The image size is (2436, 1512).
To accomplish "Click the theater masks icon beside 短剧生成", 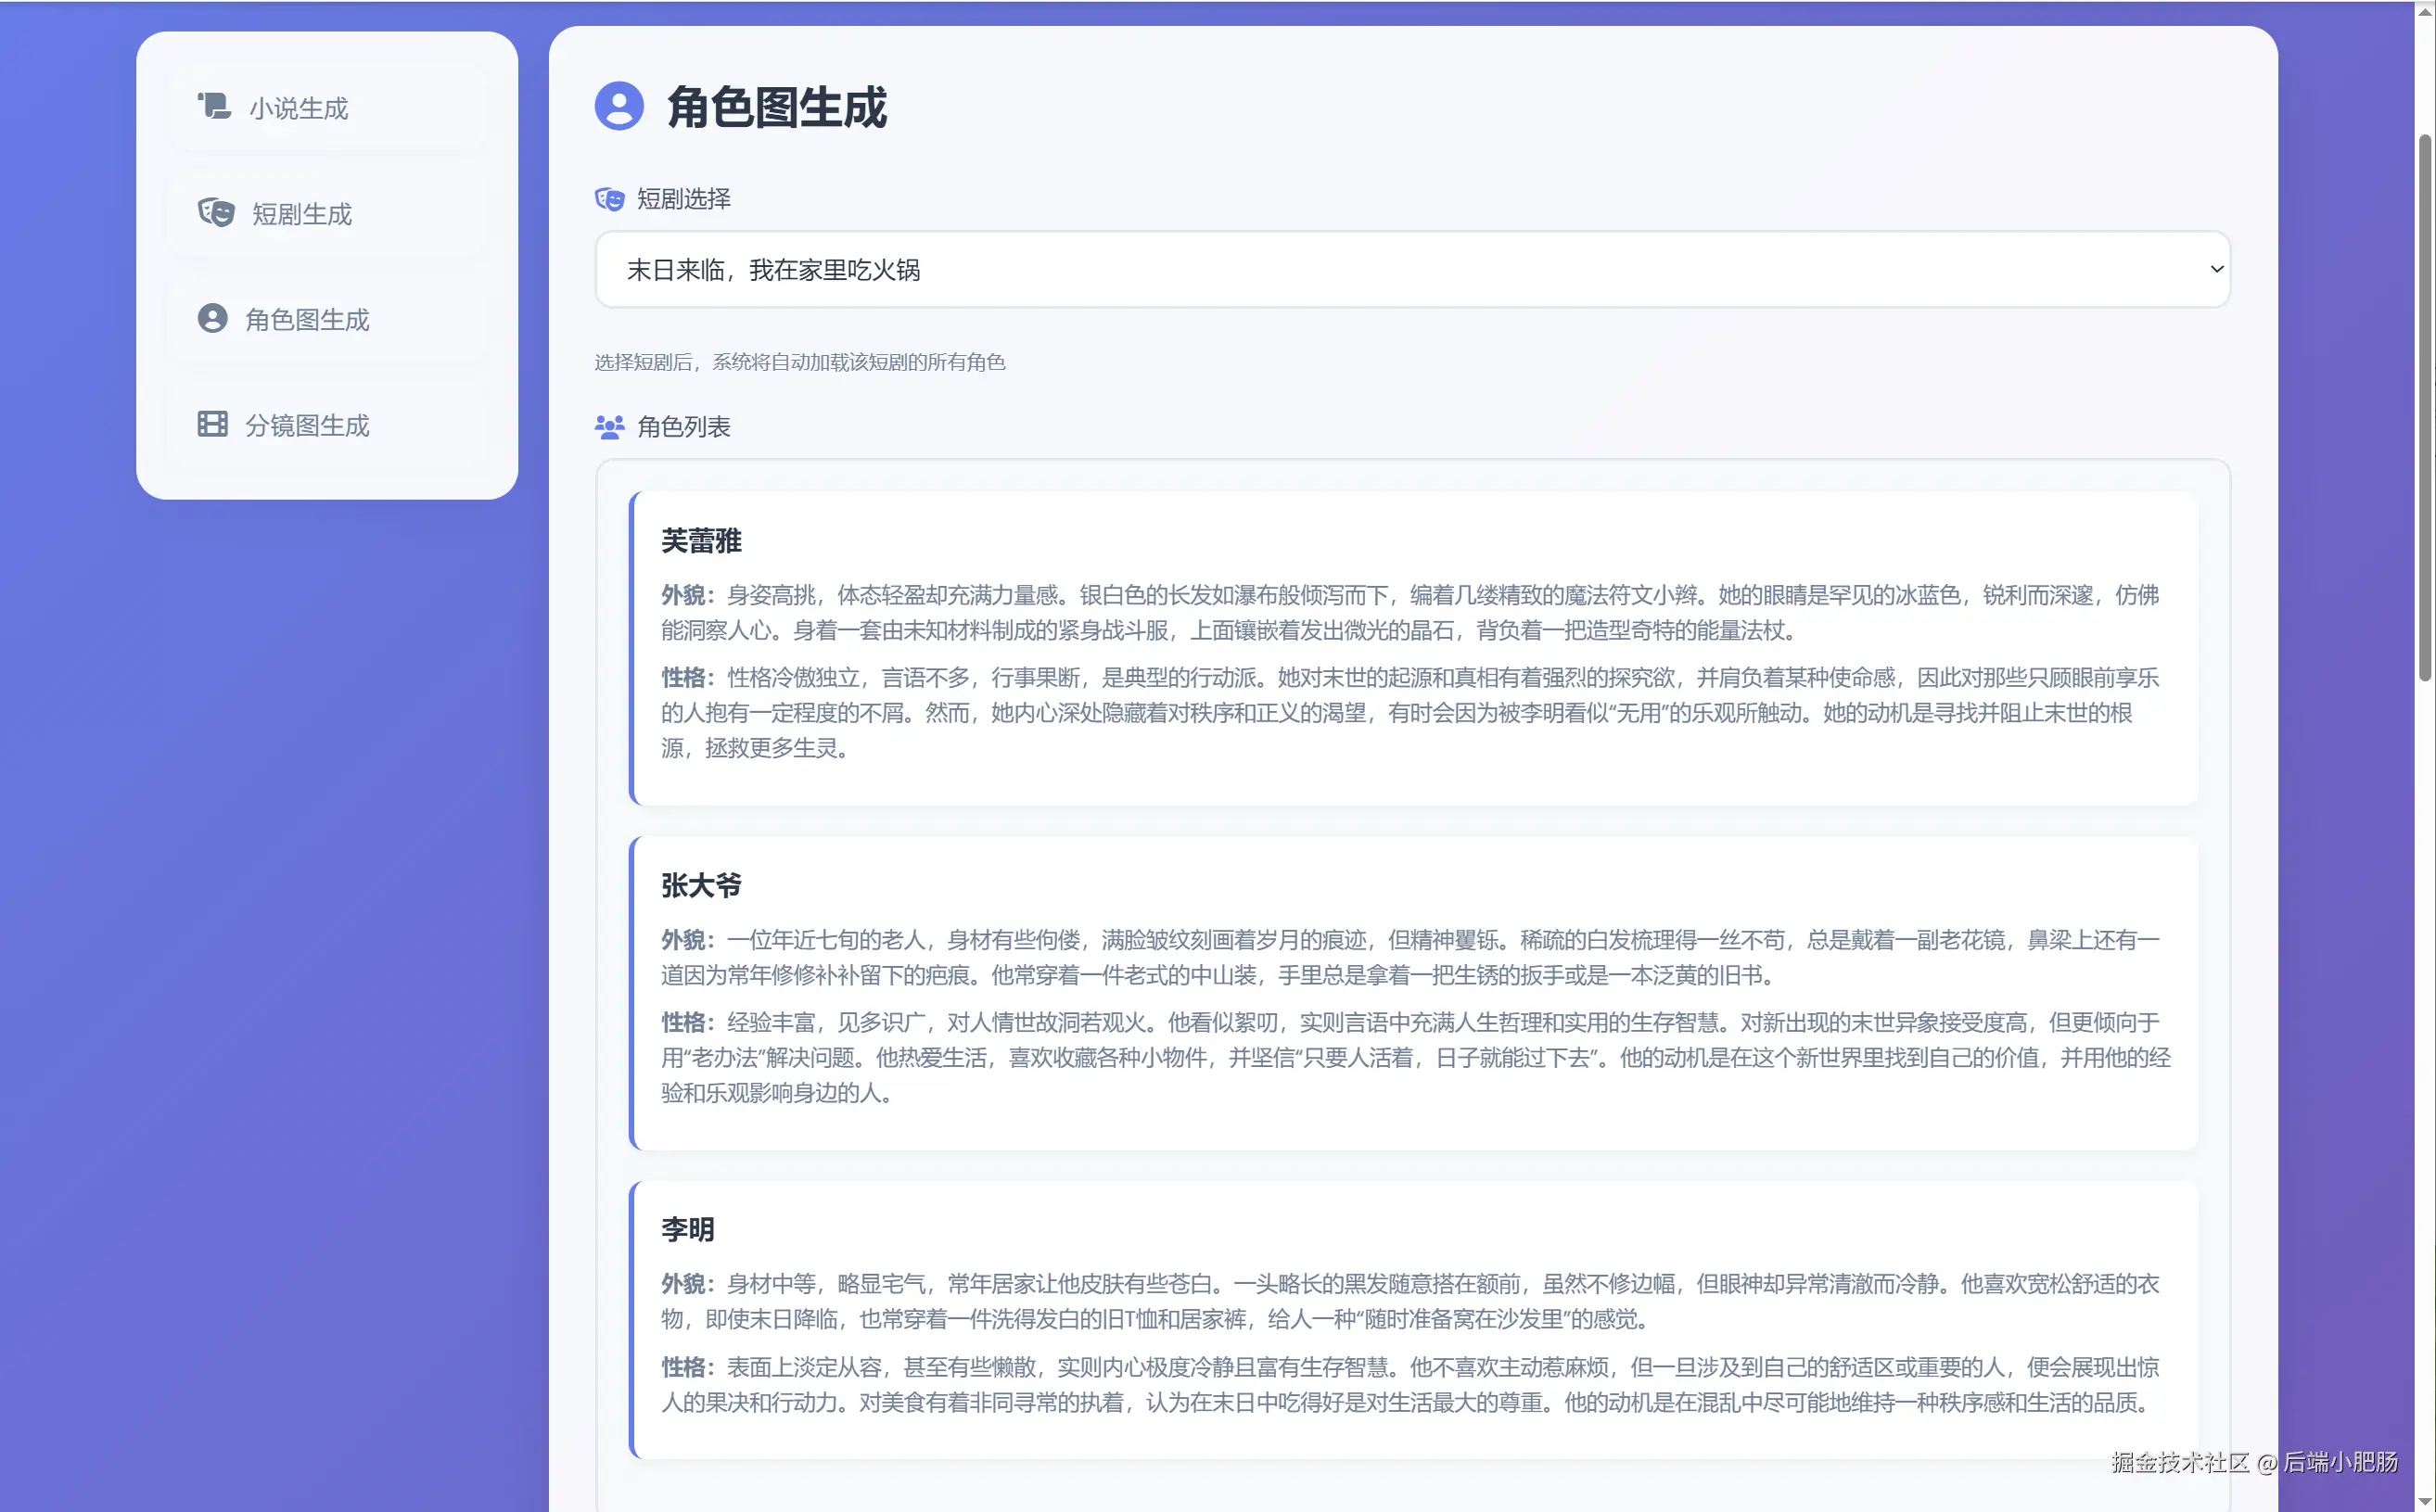I will tap(216, 213).
